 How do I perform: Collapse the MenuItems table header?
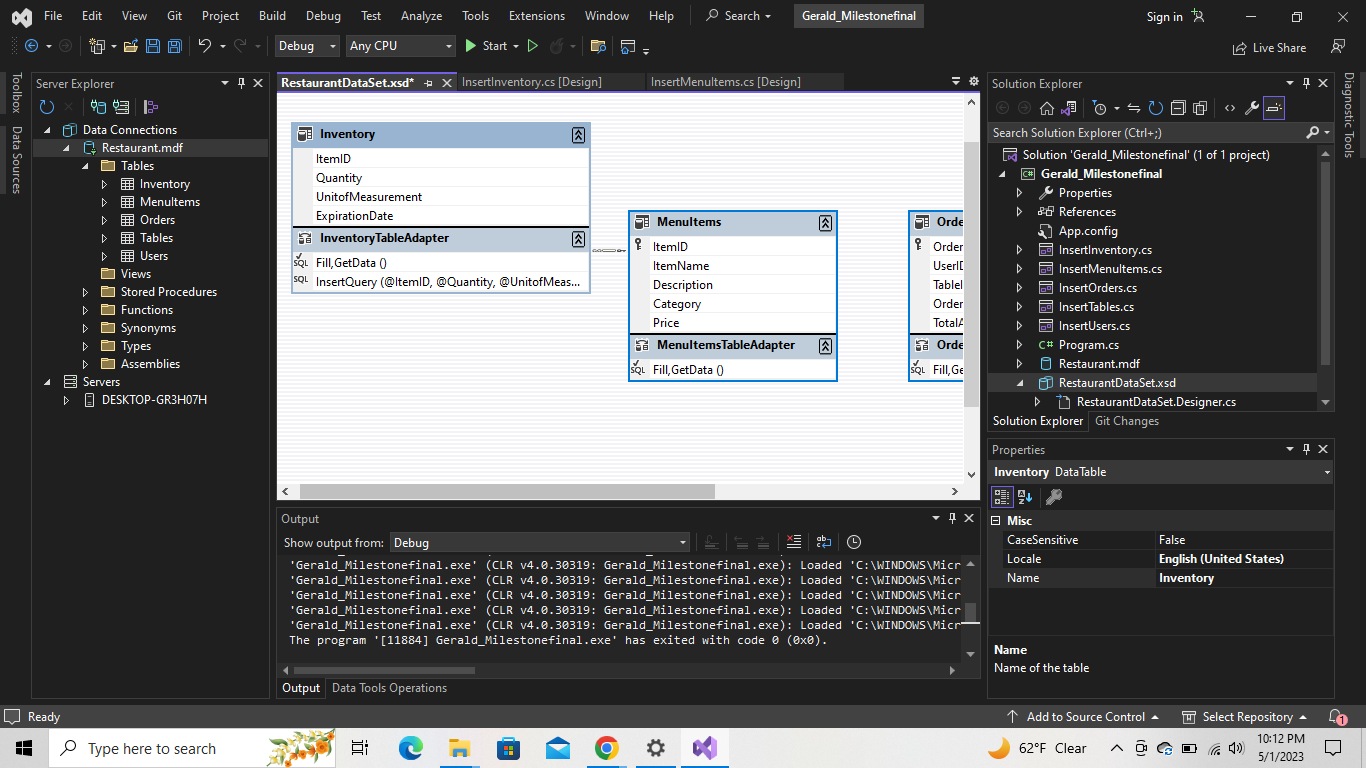click(825, 223)
